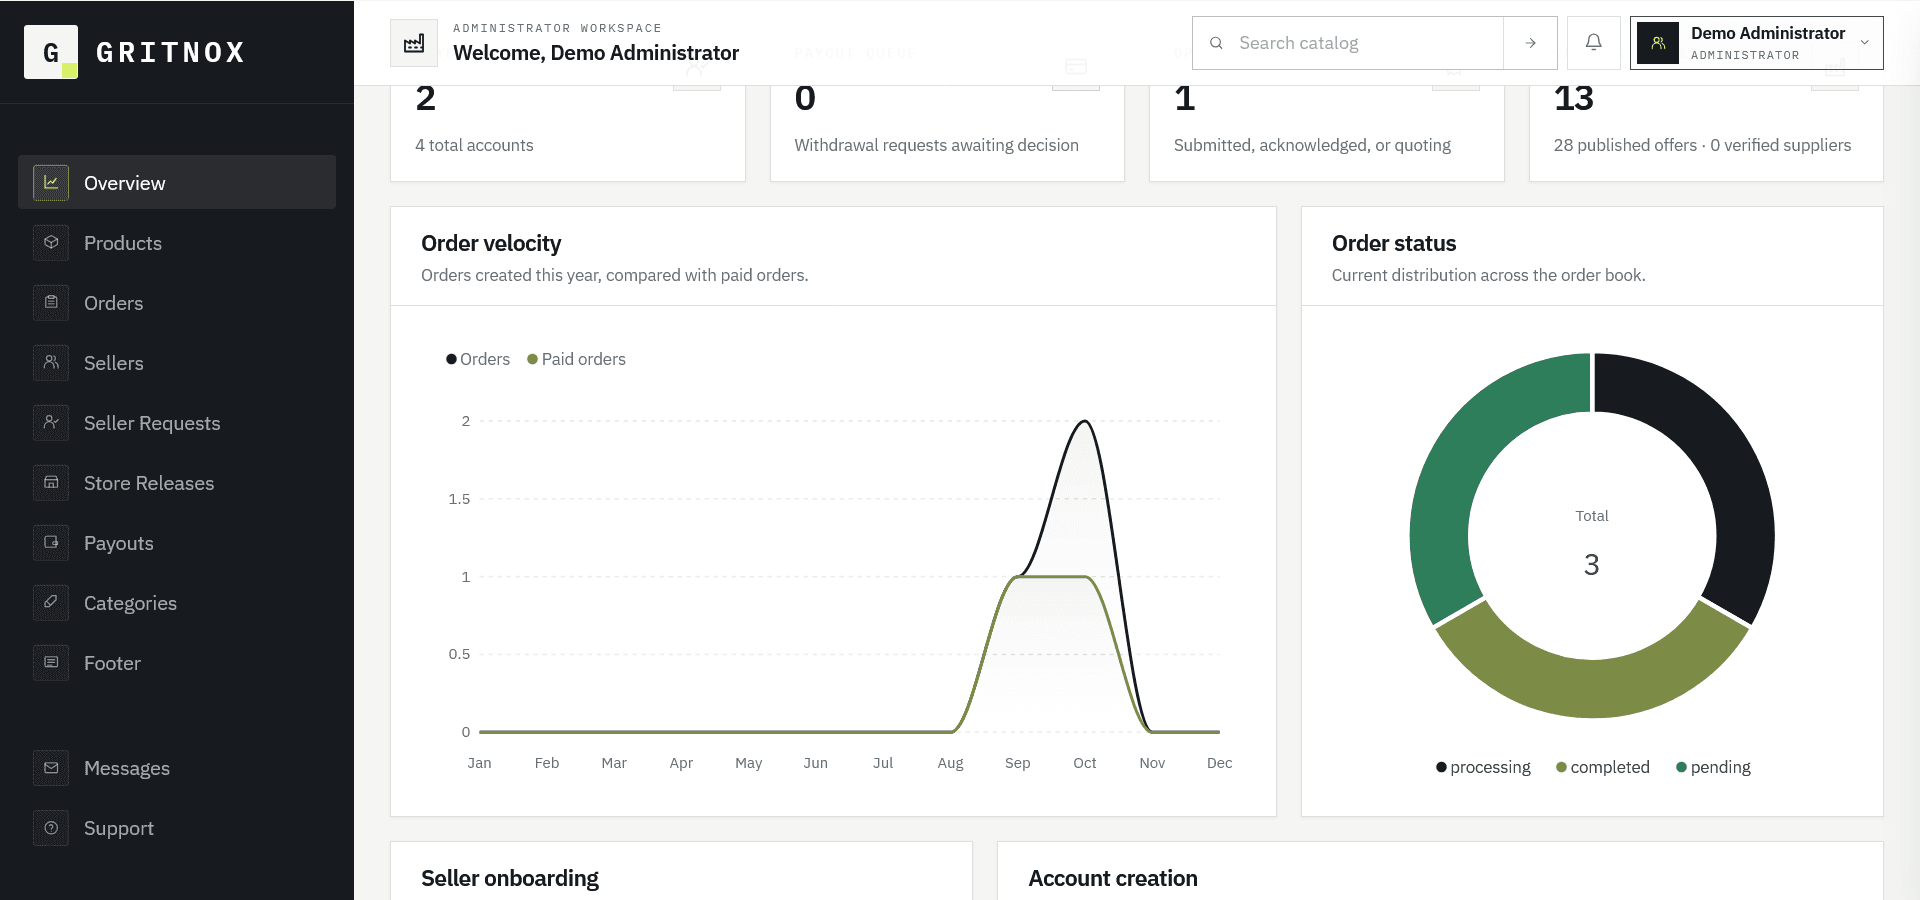Go to the Orders page

(177, 303)
